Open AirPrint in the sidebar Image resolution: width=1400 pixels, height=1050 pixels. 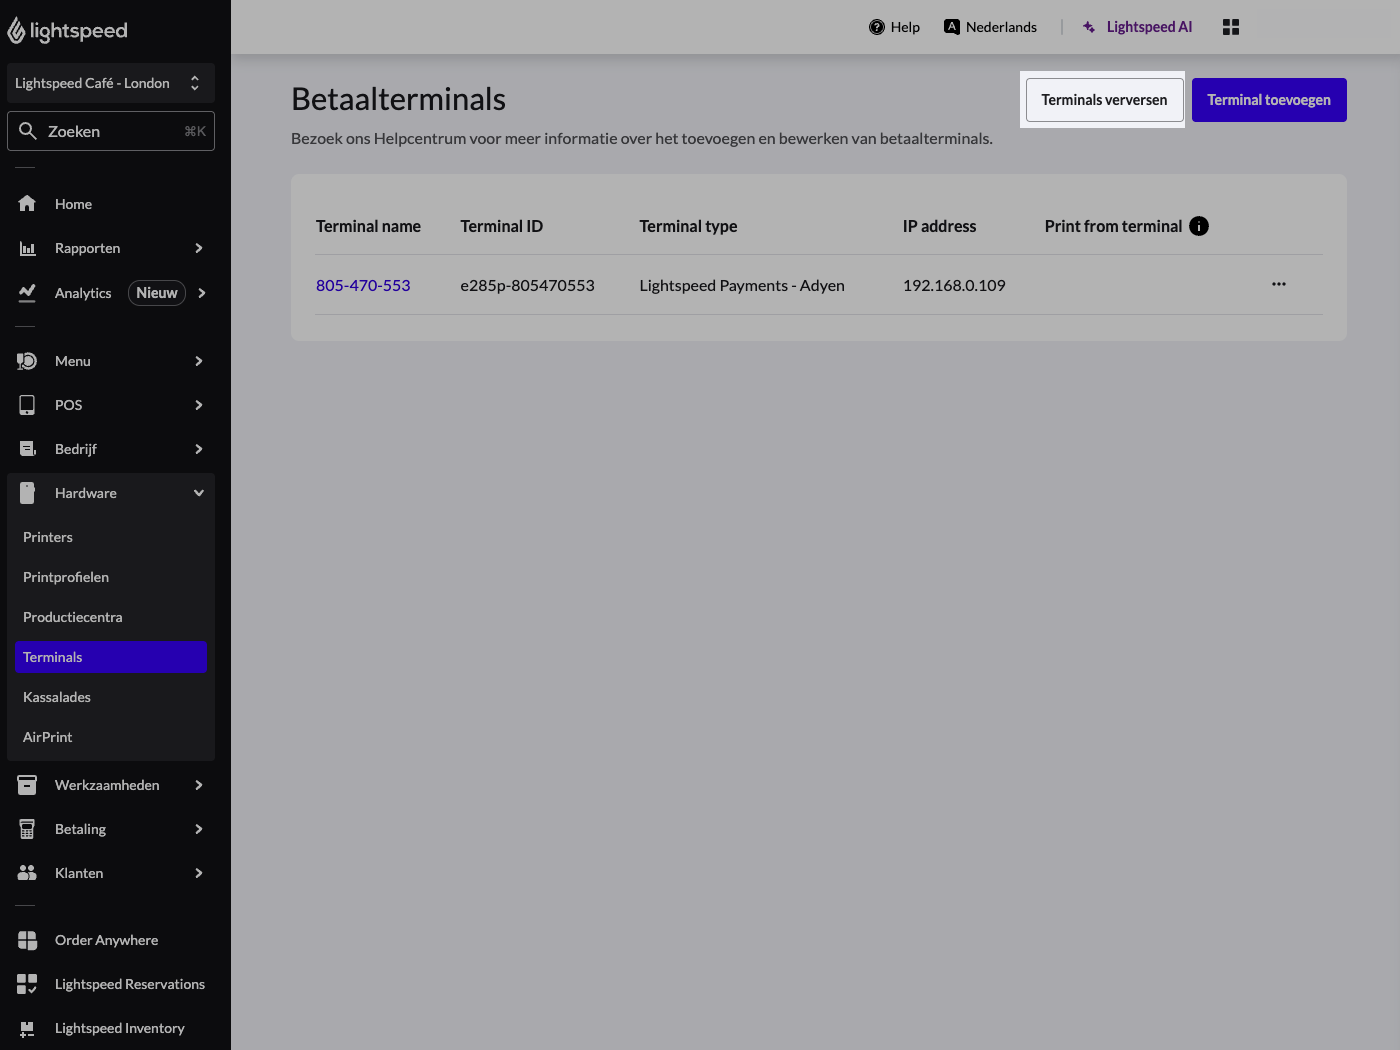[111, 737]
